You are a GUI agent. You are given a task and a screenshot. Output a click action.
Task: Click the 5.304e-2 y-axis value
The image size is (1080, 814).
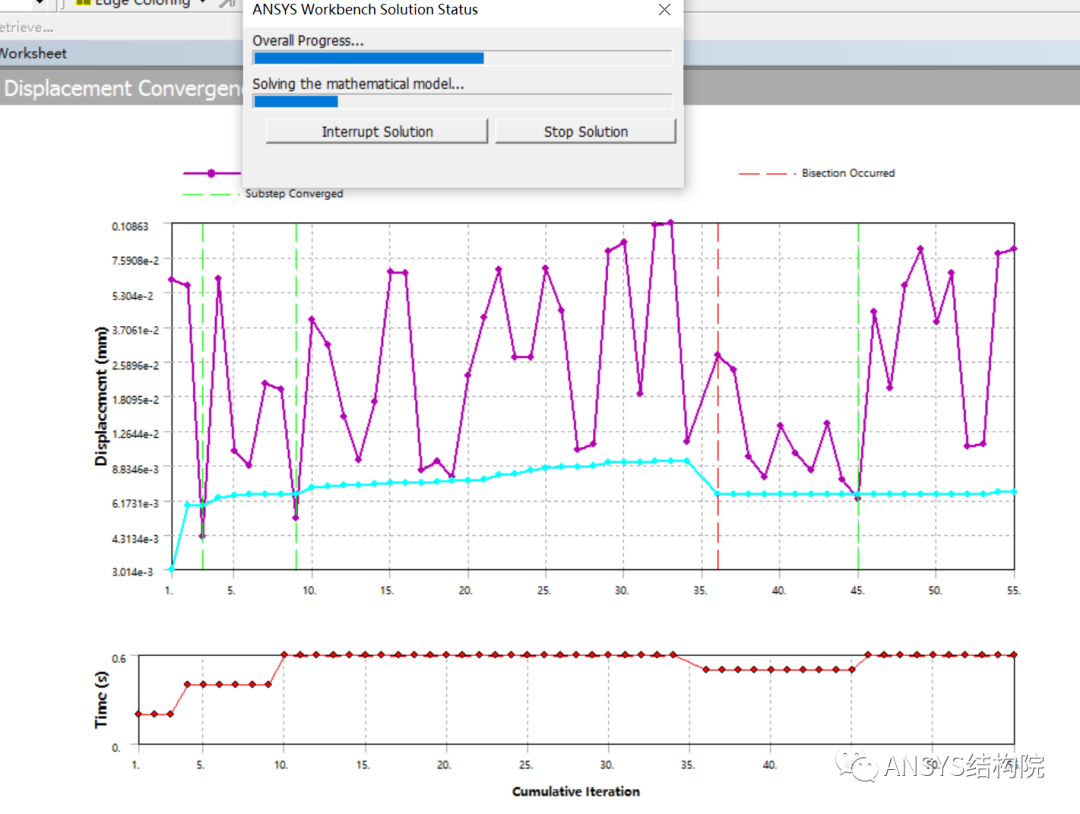click(x=132, y=295)
